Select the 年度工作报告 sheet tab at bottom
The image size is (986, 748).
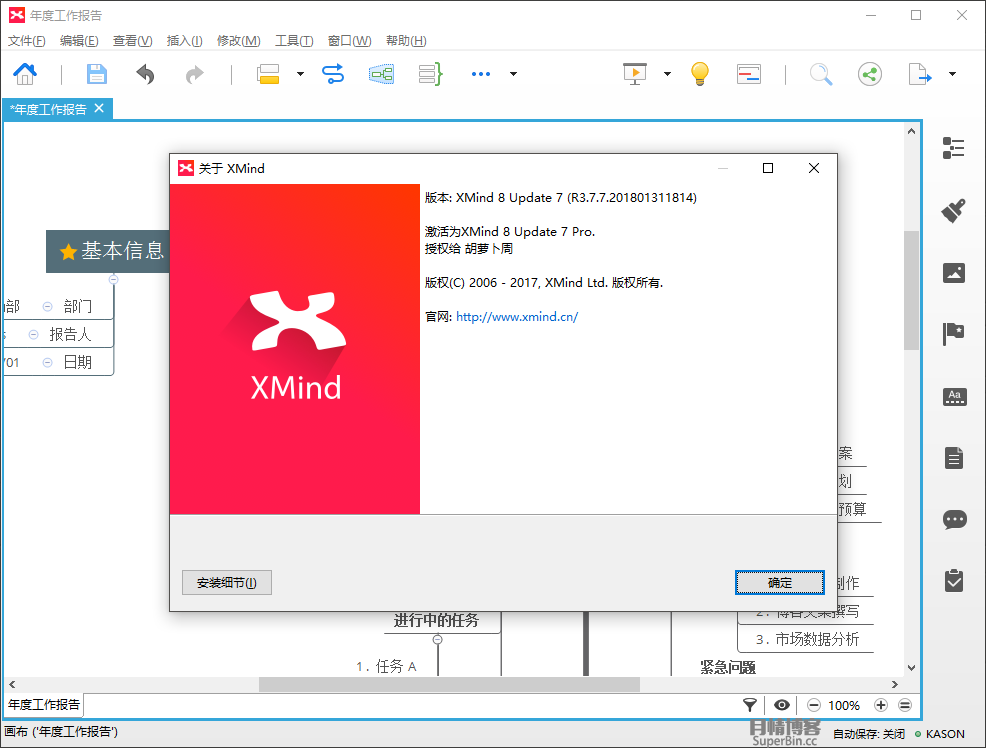(x=44, y=705)
